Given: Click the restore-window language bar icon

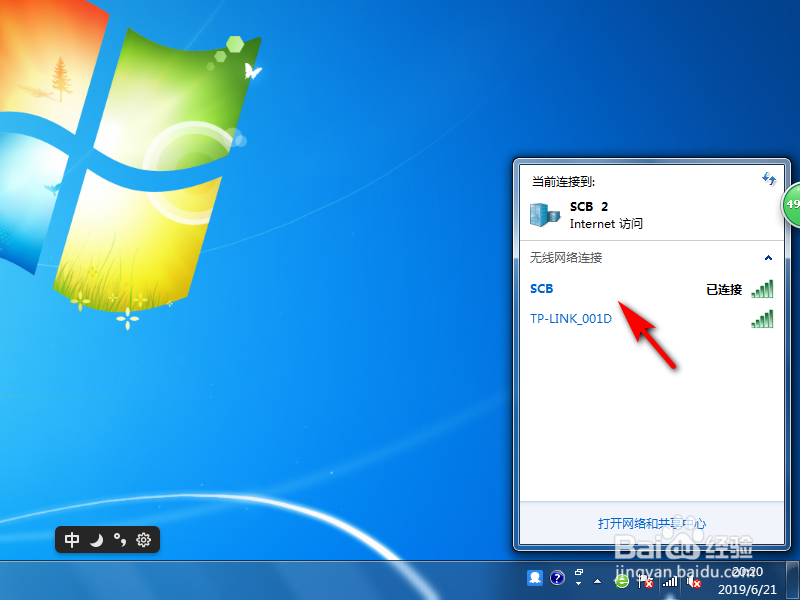Looking at the screenshot, I should click(579, 572).
